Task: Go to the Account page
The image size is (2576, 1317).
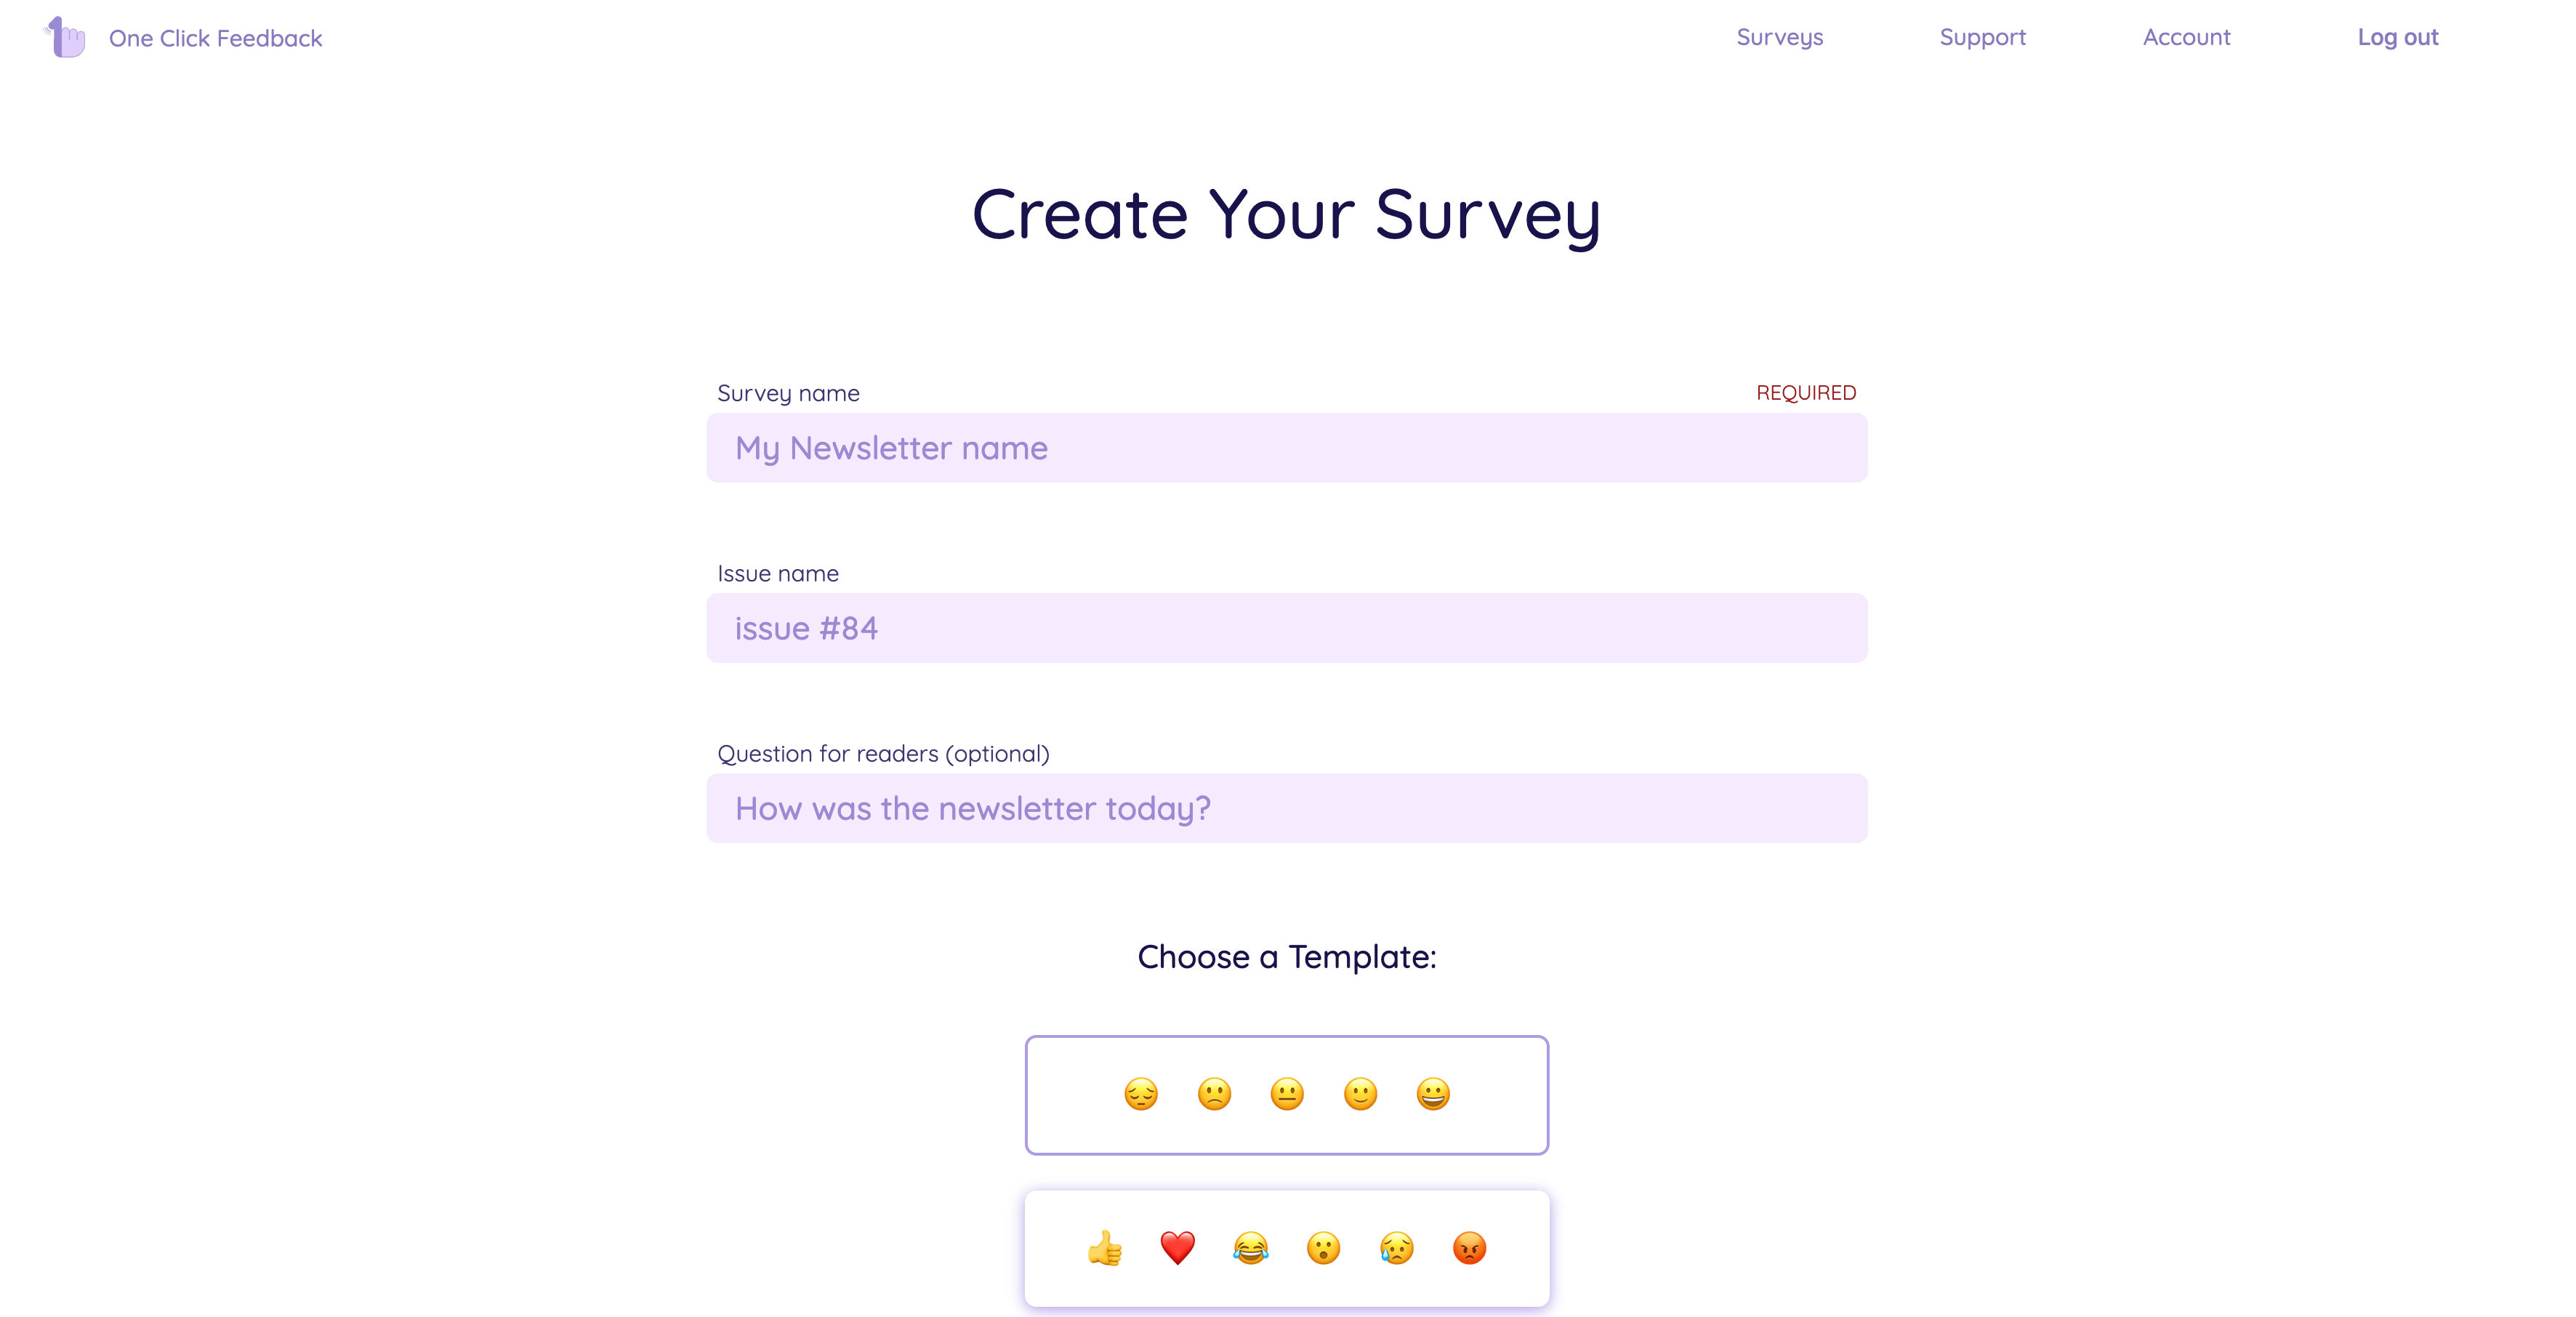Action: click(x=2187, y=37)
